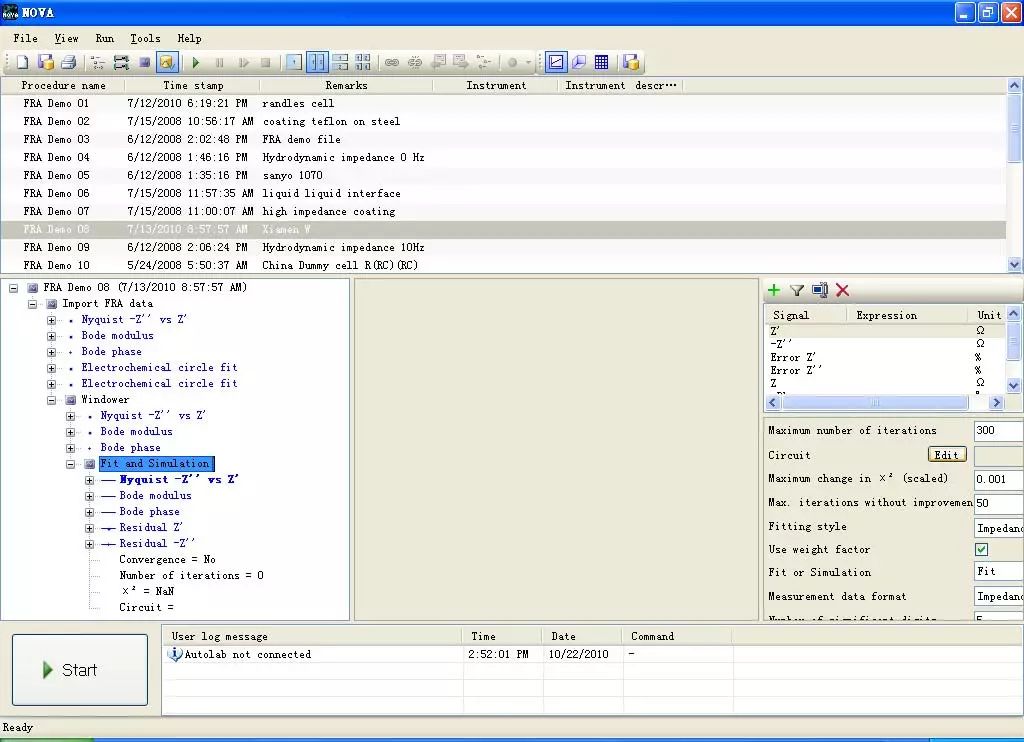
Task: Click the procedure list scroll-down arrow
Action: tap(1014, 265)
